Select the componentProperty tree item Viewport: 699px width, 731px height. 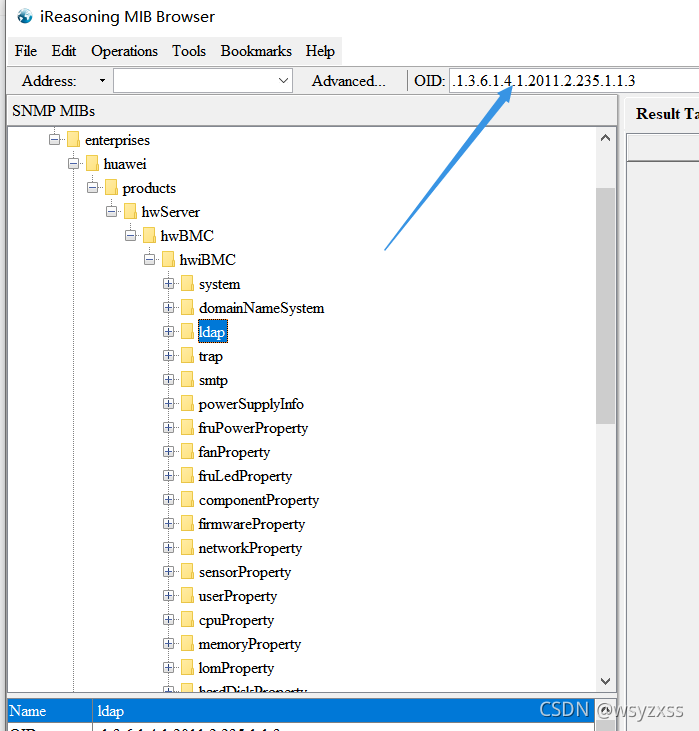pyautogui.click(x=259, y=500)
